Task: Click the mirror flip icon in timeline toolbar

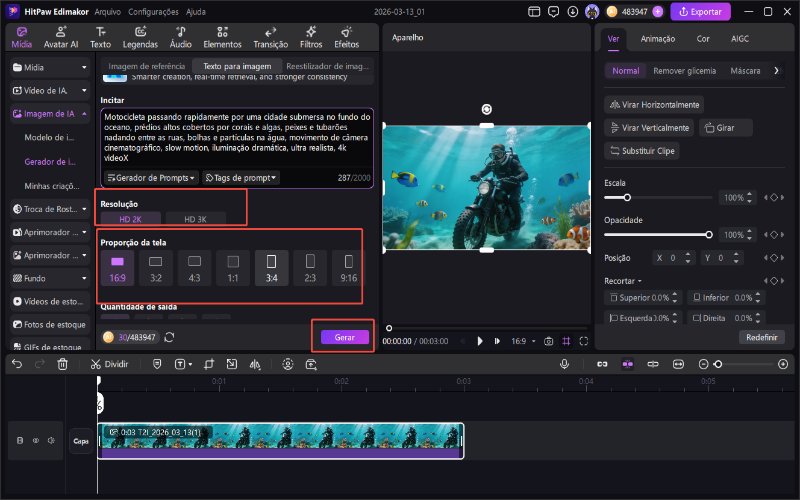Action: pos(255,364)
